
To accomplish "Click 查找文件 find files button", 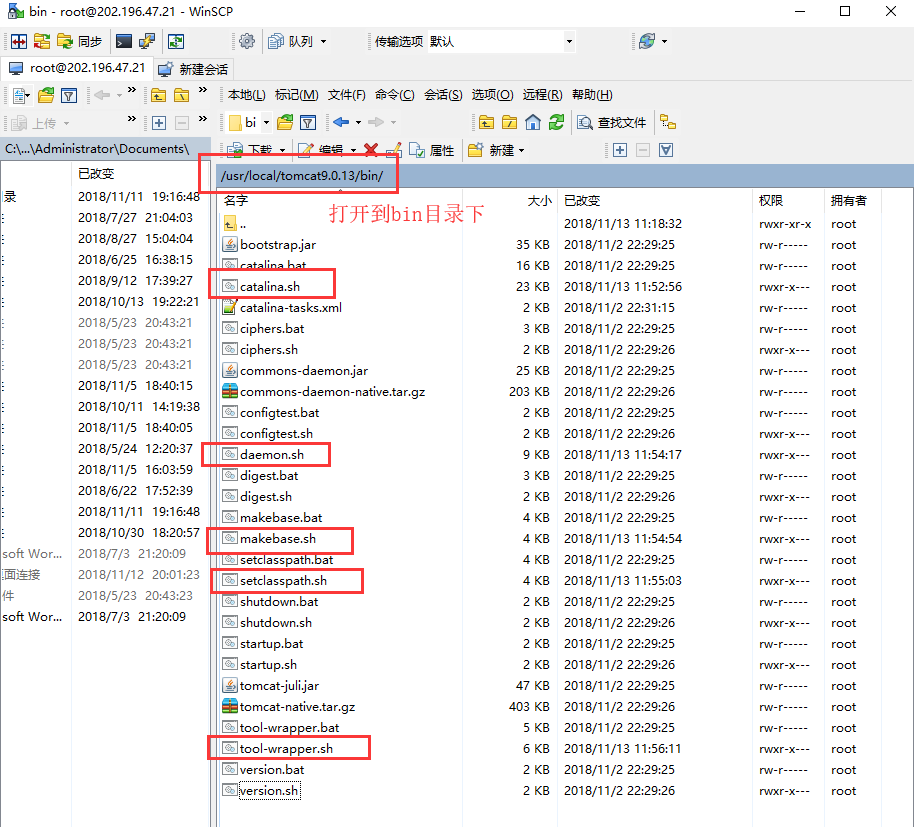I will (x=611, y=122).
